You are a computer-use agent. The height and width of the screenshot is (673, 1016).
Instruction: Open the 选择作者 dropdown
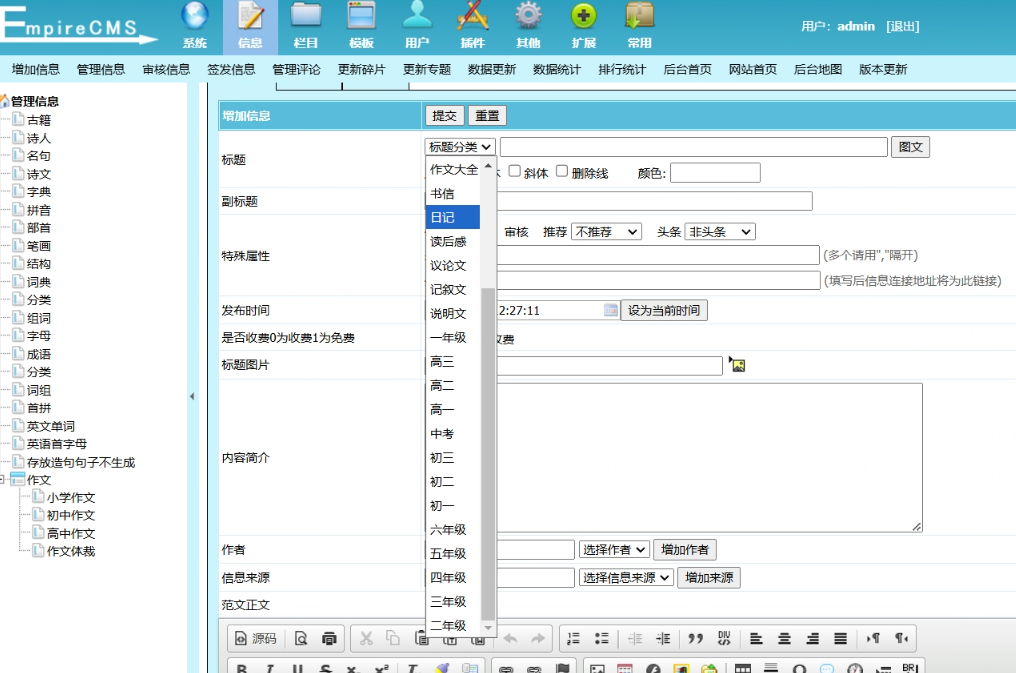coord(614,550)
